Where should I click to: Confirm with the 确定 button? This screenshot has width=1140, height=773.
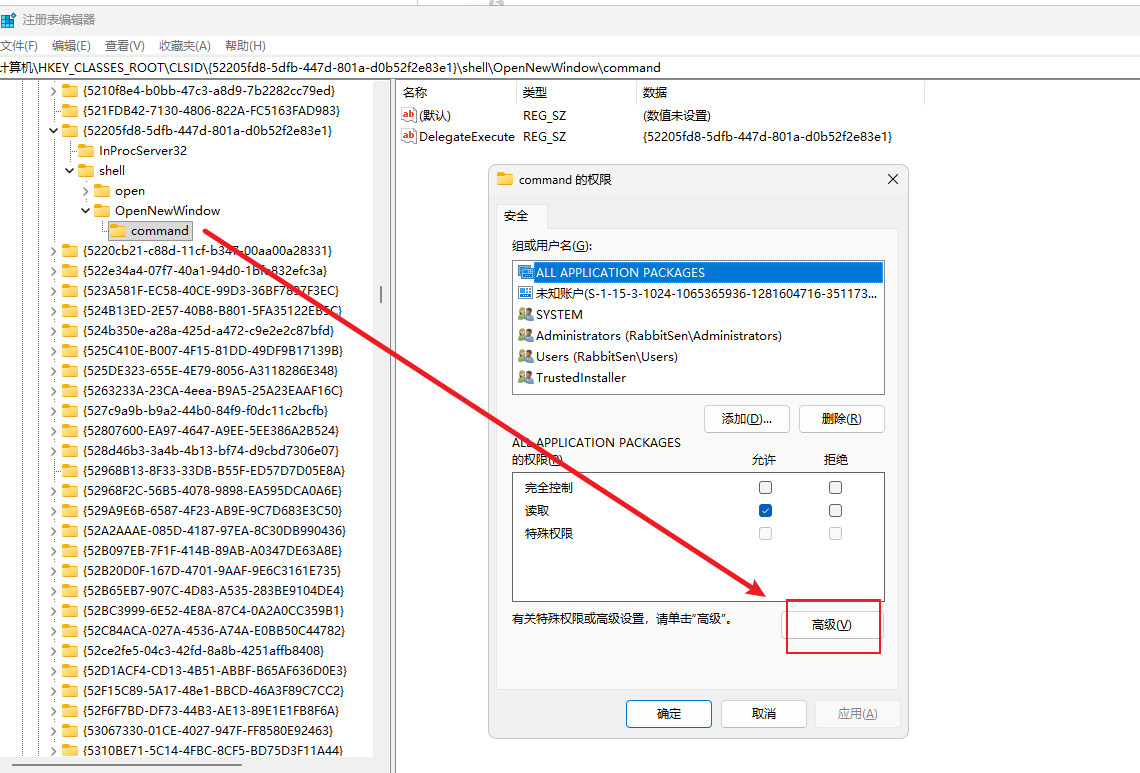669,714
